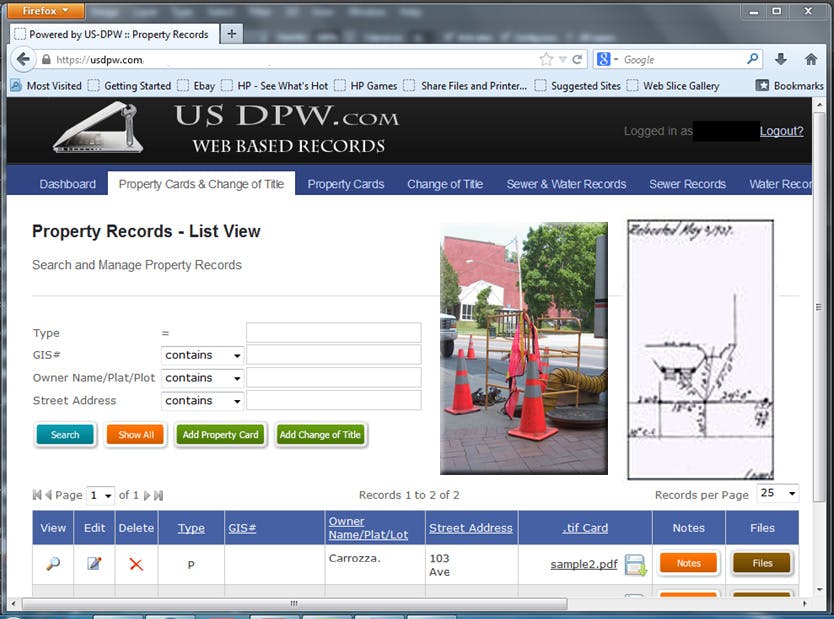Open the Bookmarks star toolbar button
The image size is (834, 619).
coord(790,85)
